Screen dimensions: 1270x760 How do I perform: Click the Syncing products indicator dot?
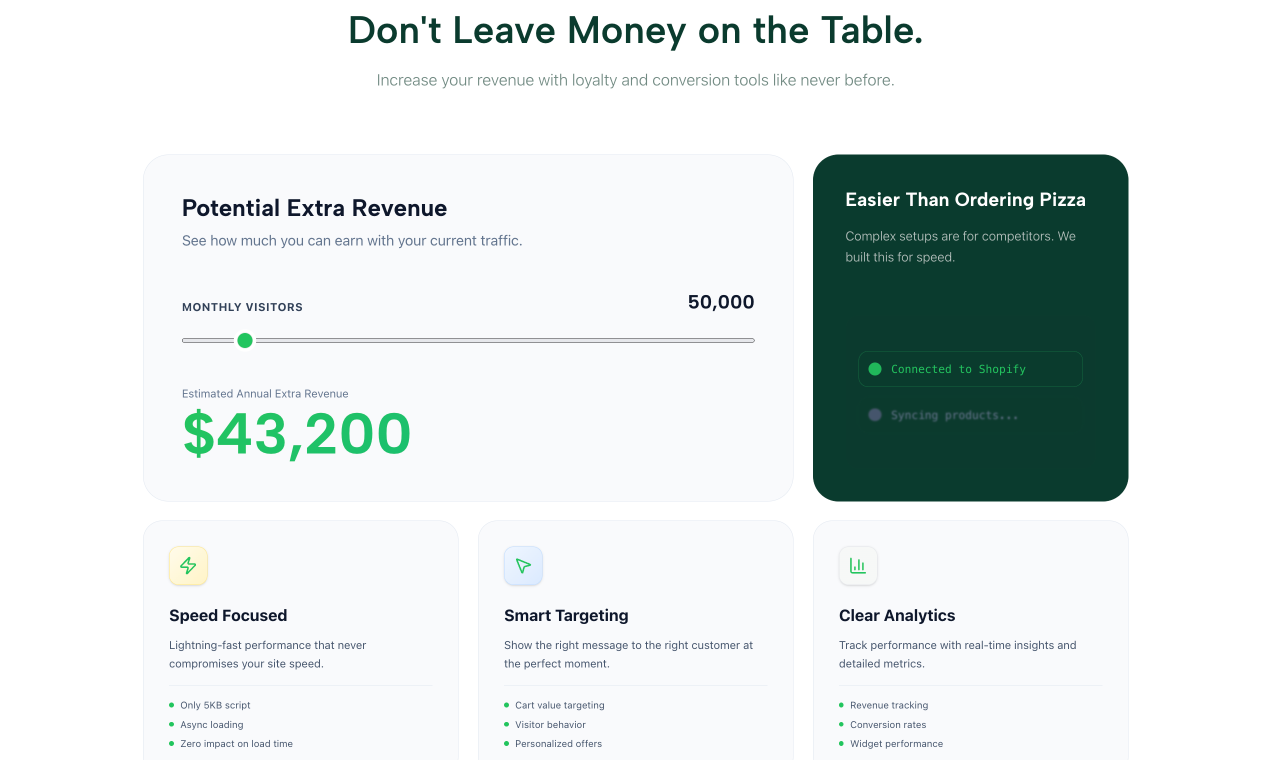pyautogui.click(x=875, y=414)
